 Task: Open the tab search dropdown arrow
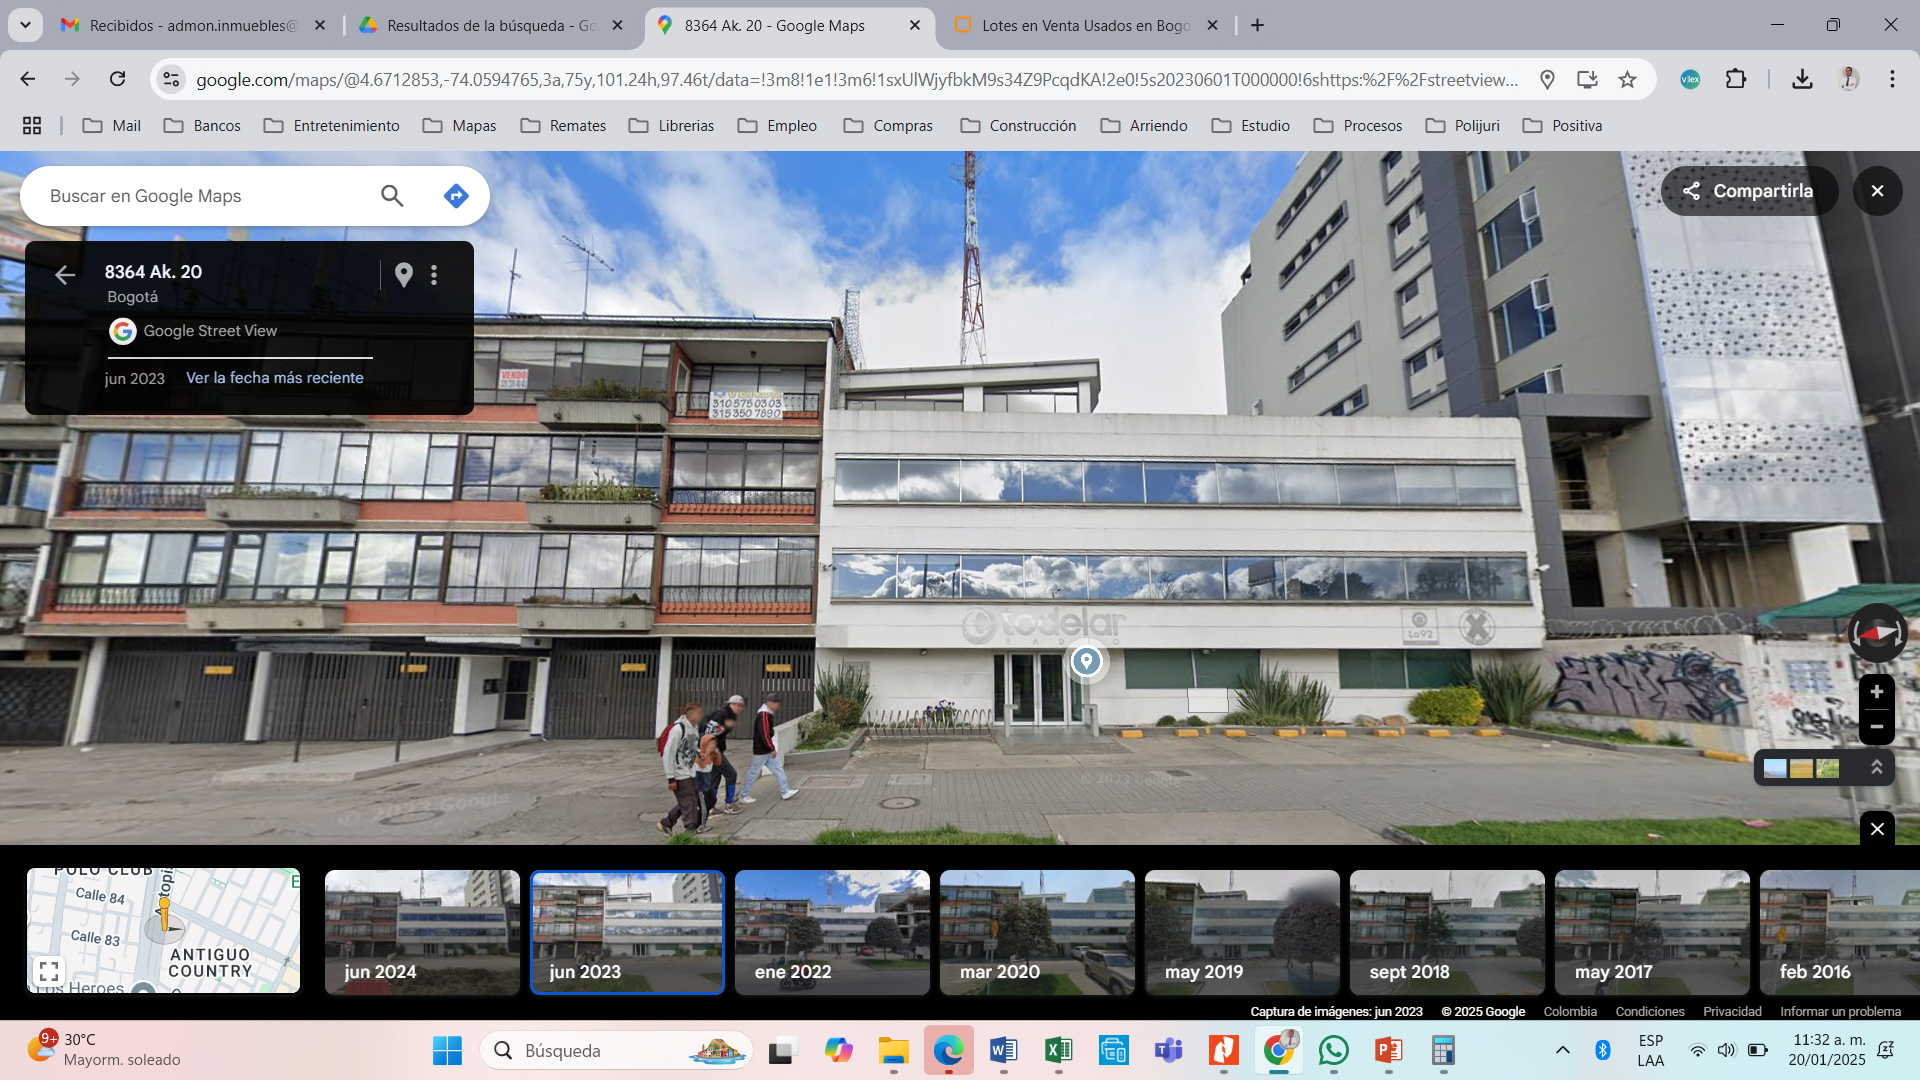click(x=25, y=25)
